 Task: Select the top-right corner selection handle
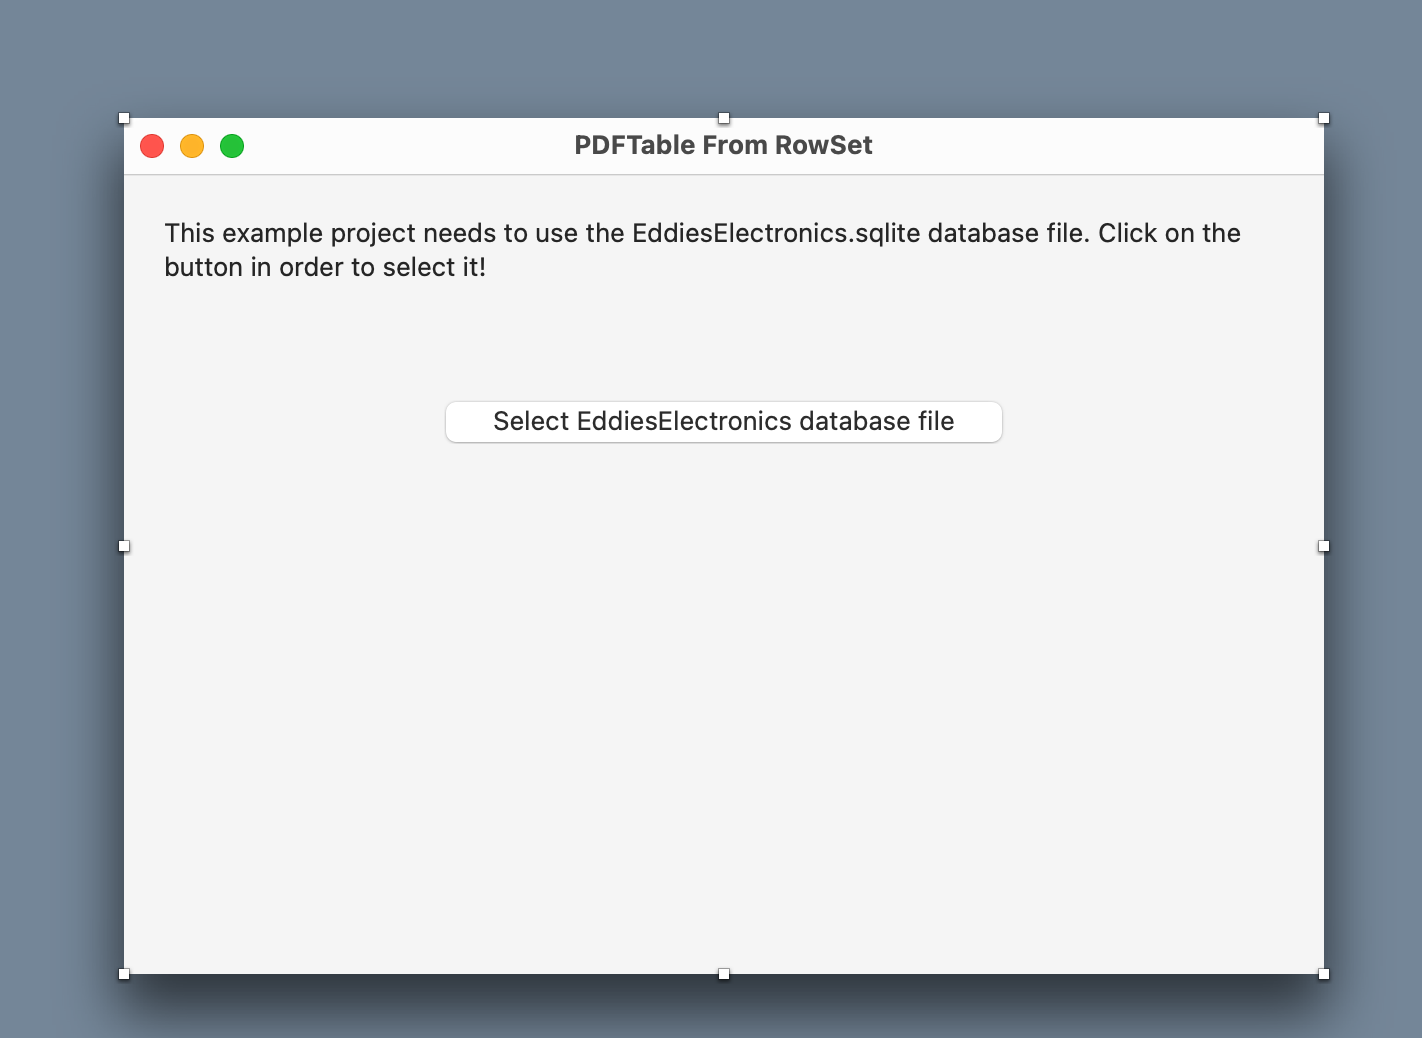click(1324, 118)
